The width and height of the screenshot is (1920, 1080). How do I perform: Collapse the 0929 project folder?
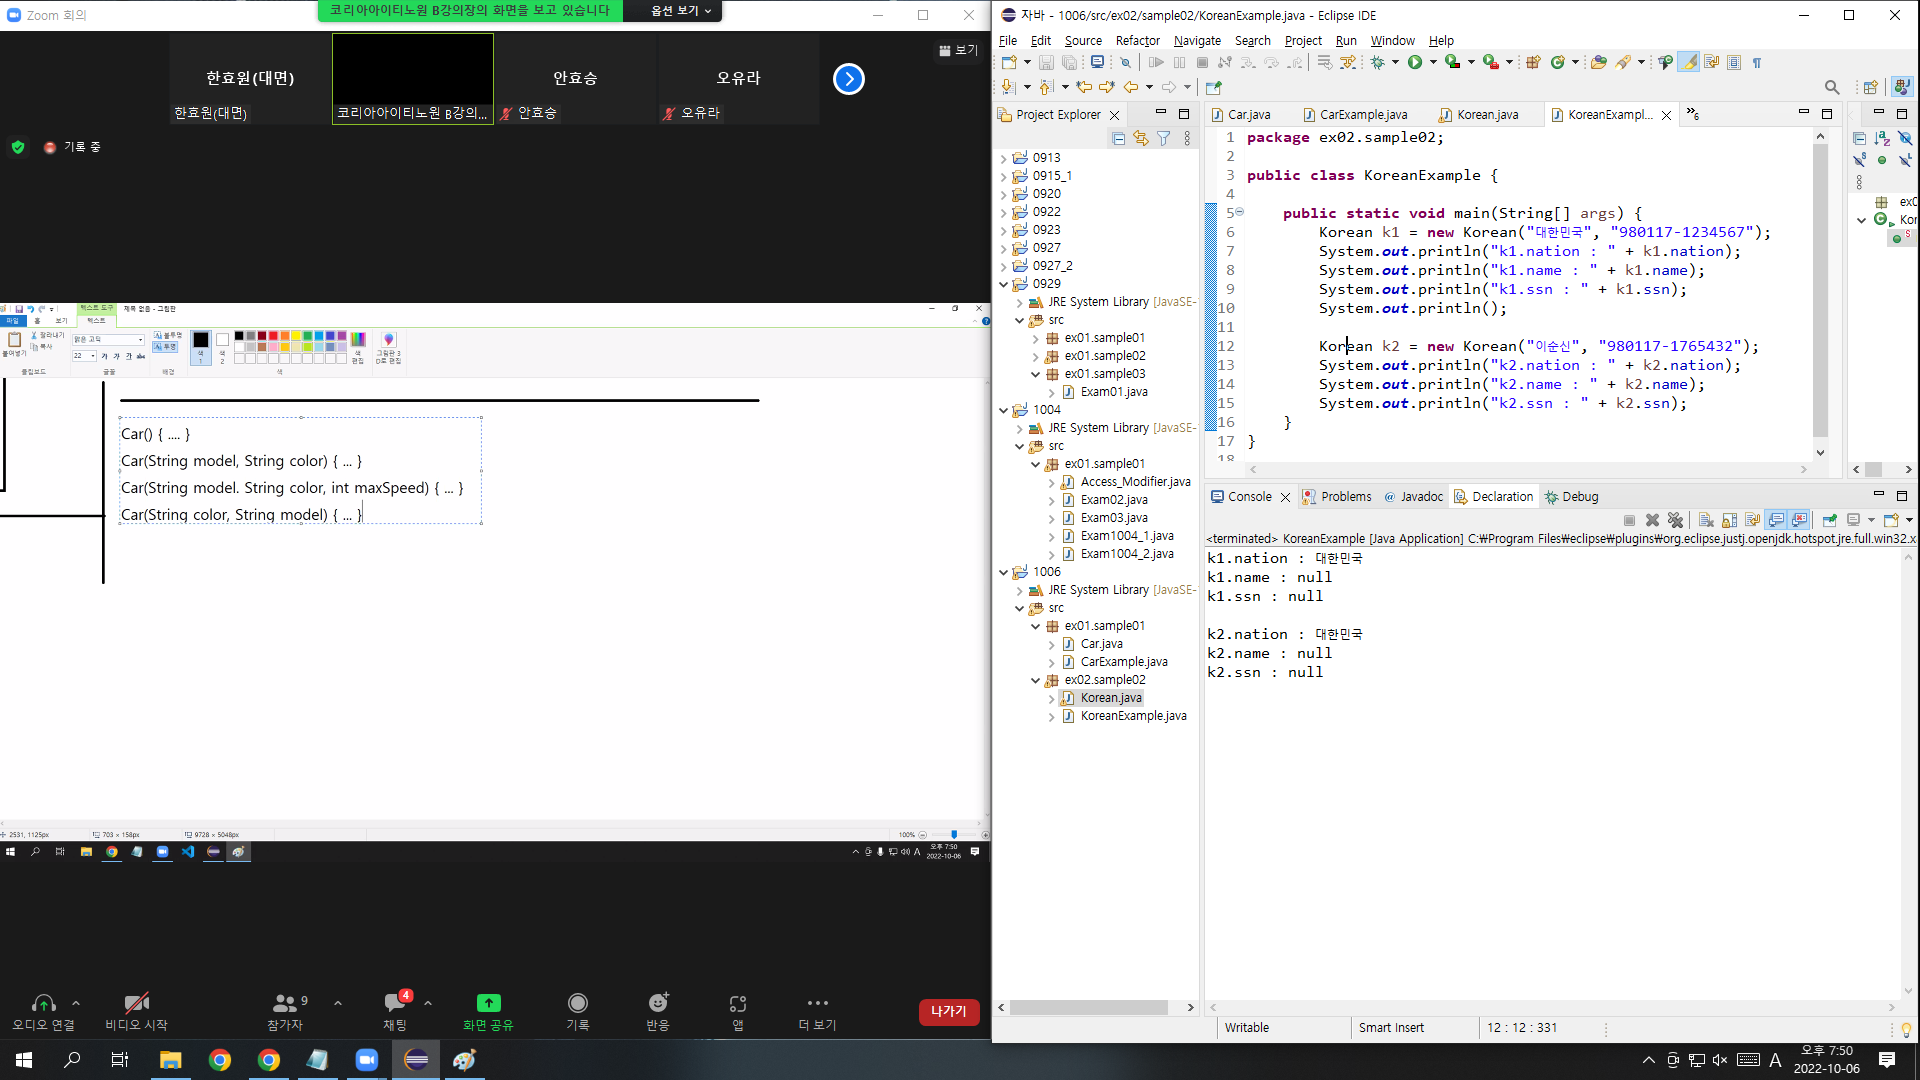[1004, 284]
